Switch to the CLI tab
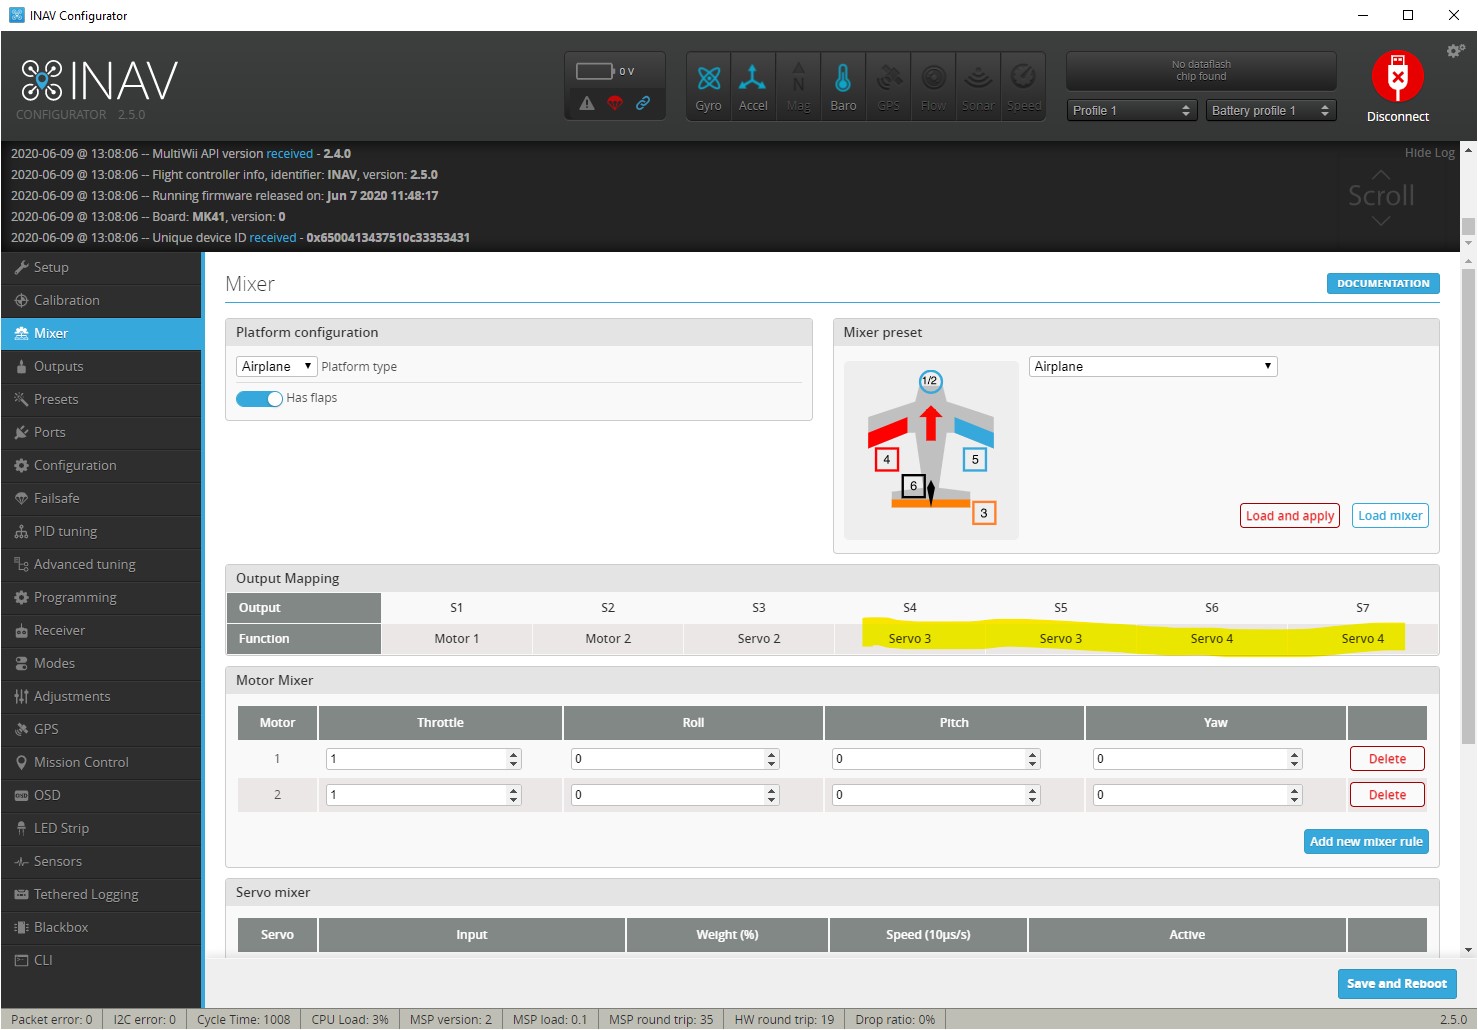The image size is (1478, 1030). pyautogui.click(x=41, y=959)
